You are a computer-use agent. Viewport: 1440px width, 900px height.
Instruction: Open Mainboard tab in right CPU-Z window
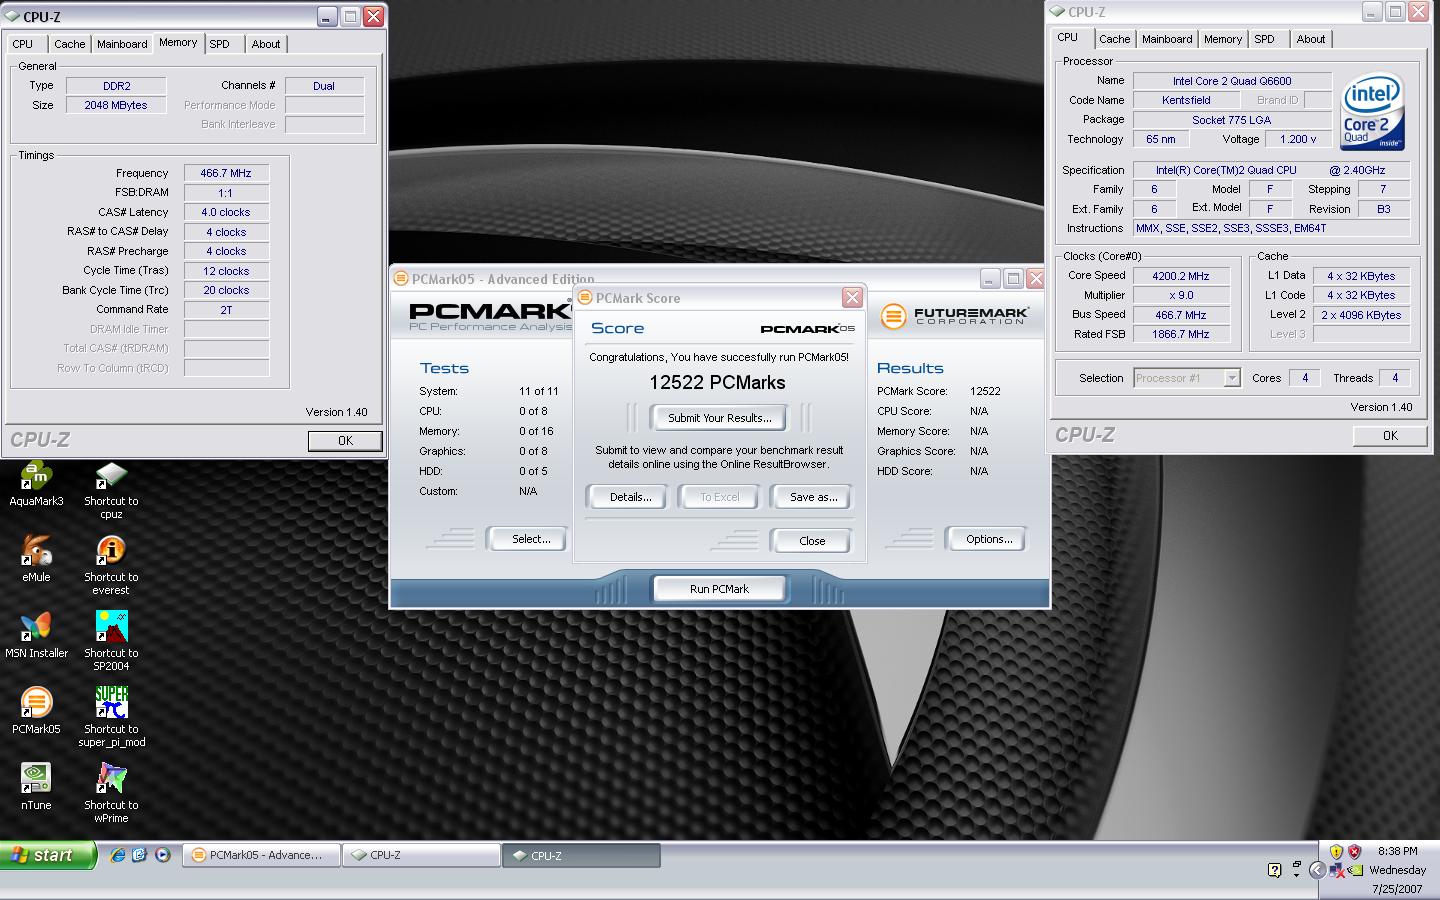tap(1167, 39)
